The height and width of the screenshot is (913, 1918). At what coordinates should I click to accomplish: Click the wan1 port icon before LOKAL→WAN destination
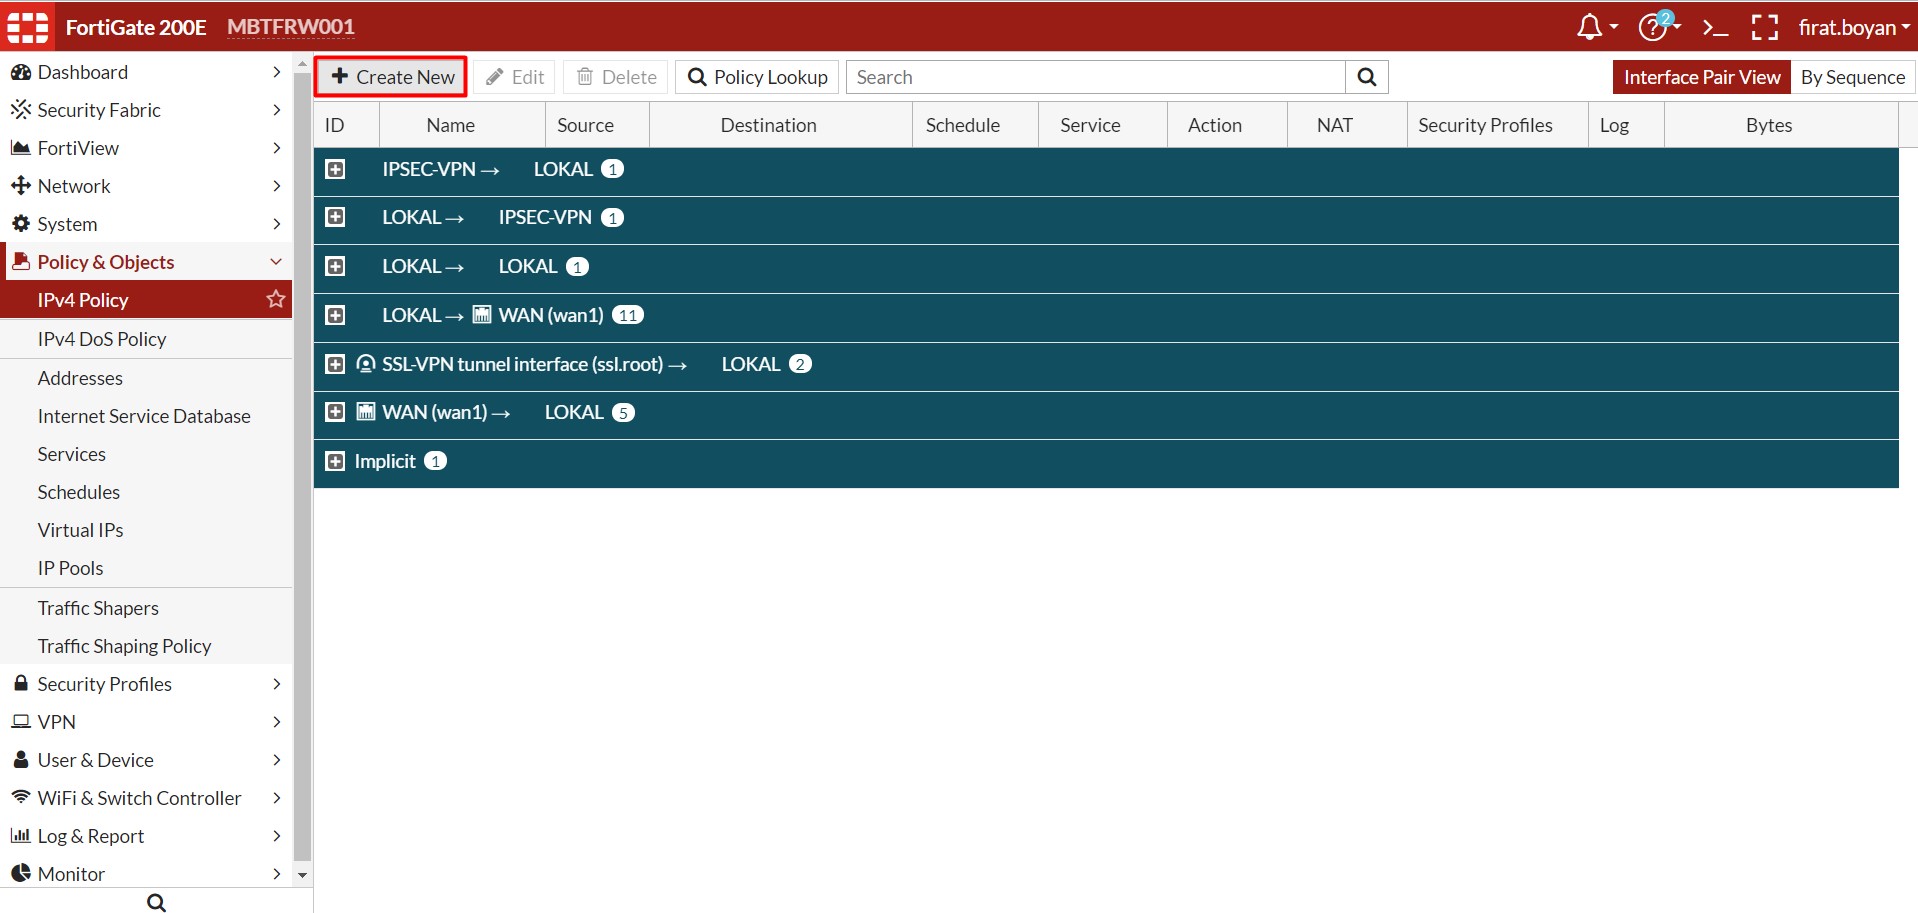point(482,315)
